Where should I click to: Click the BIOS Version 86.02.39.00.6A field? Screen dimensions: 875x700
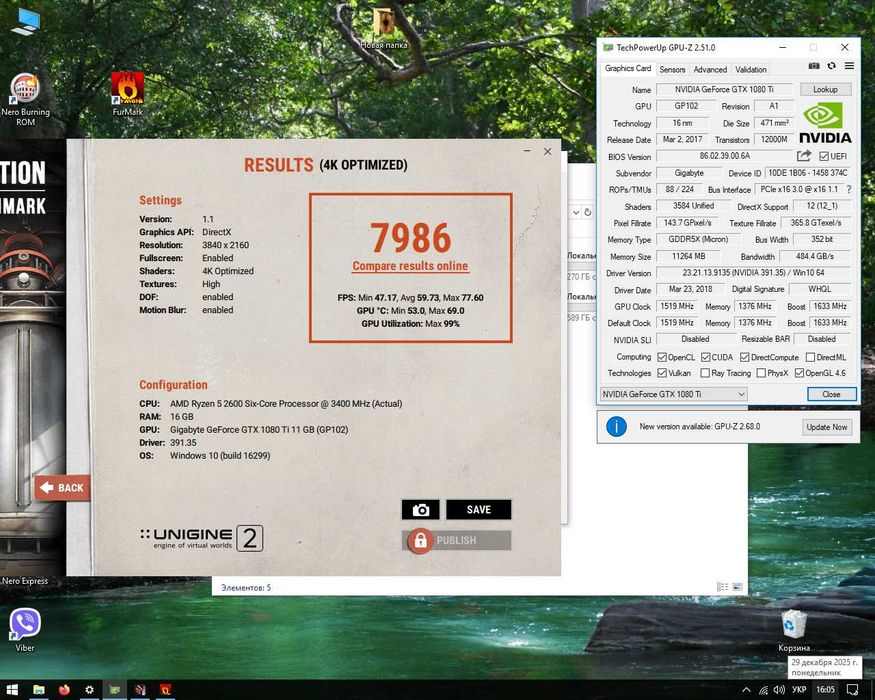(x=724, y=156)
